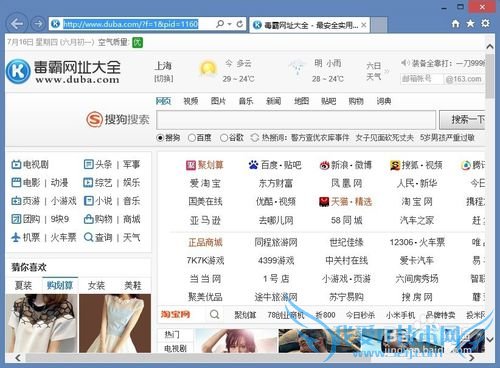Viewport: 500px width, 368px height.
Task: Select the 热门 tab in bottom section
Action: (172, 334)
